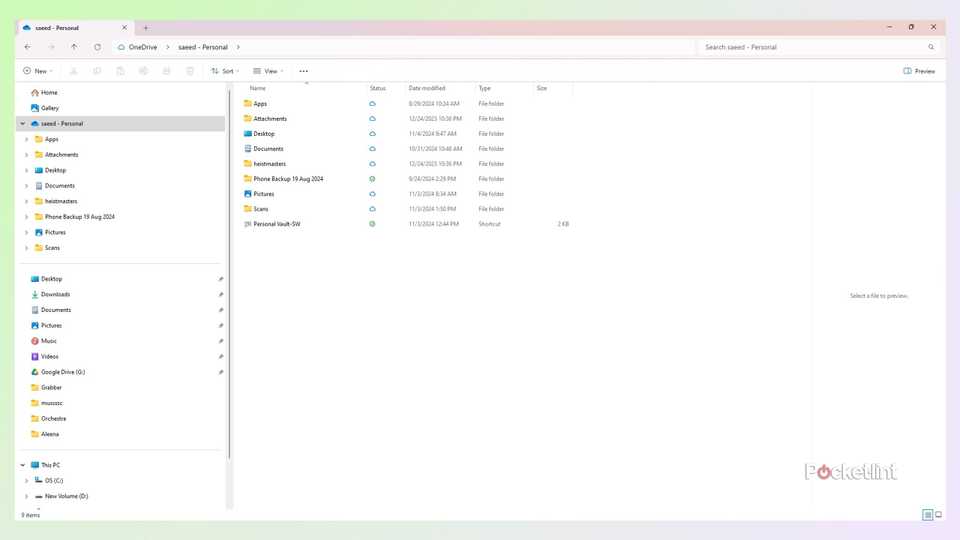The width and height of the screenshot is (960, 540).
Task: Open the Sort dropdown menu
Action: 225,71
